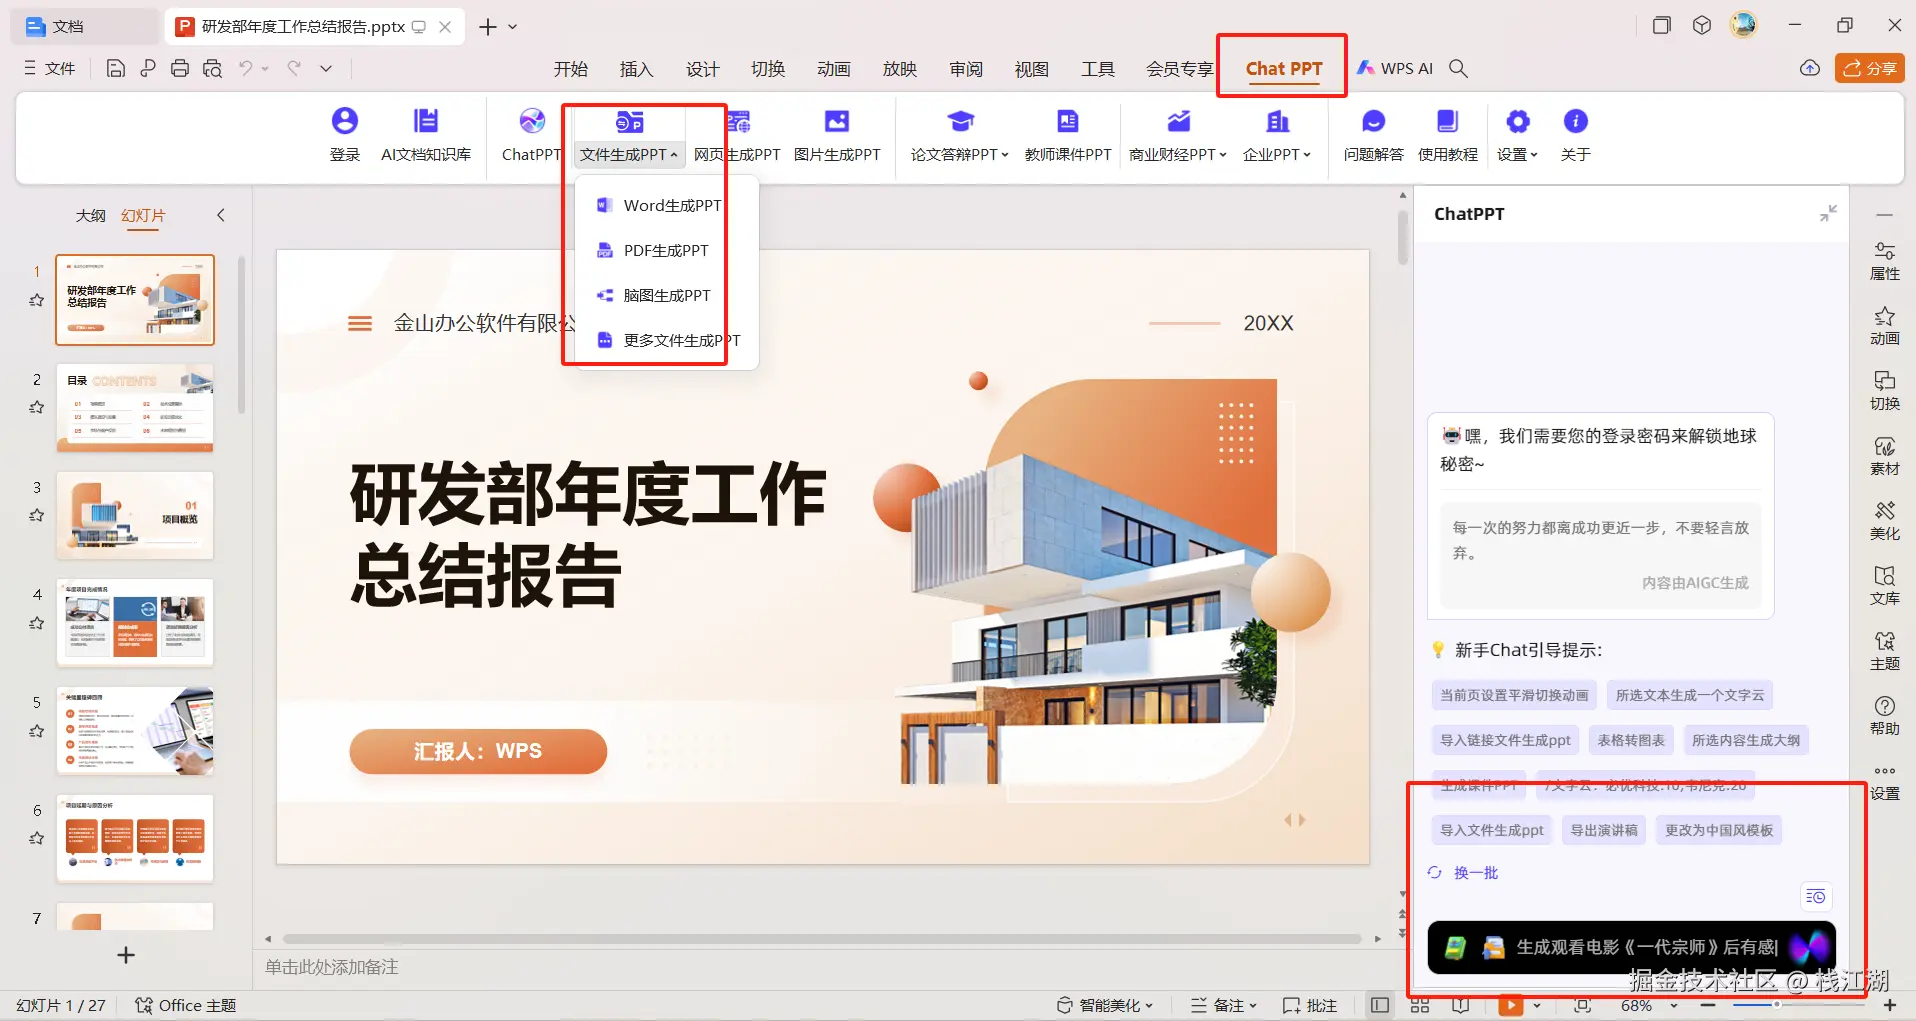Click the 更改为中国风模板 prompt chip
1916x1021 pixels.
pos(1719,830)
